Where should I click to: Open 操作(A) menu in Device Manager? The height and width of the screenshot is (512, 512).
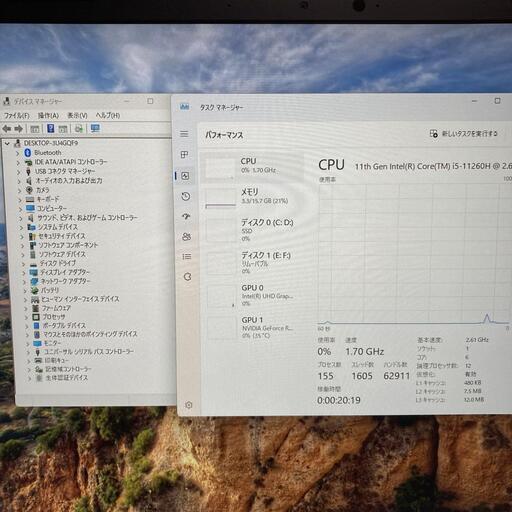[x=48, y=116]
